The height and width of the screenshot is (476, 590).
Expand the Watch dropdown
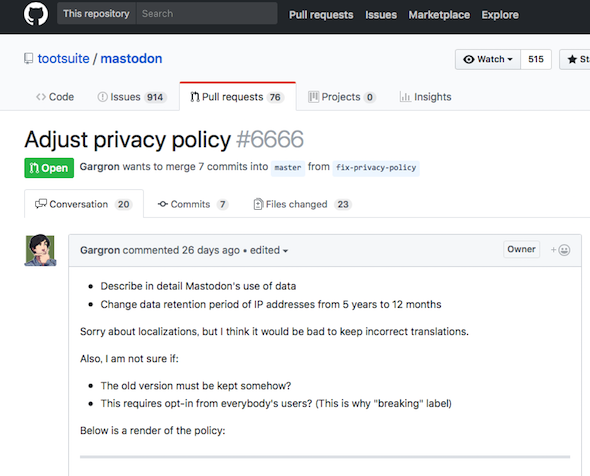click(x=488, y=59)
